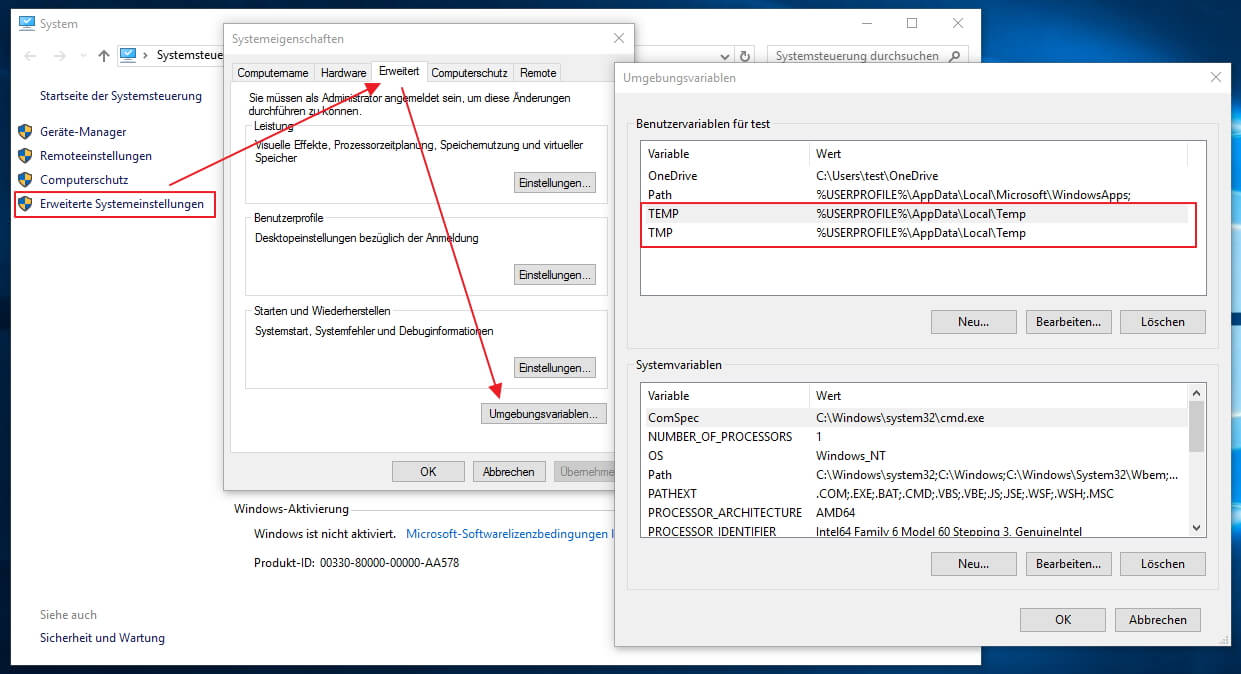This screenshot has height=674, width=1241.
Task: Click OK in Umgebungsvariablen dialog
Action: click(x=1063, y=619)
